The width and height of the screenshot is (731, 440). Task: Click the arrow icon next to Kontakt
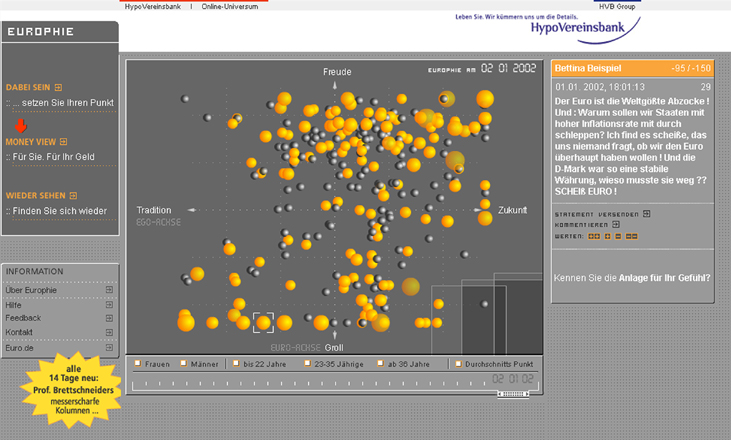[x=109, y=332]
